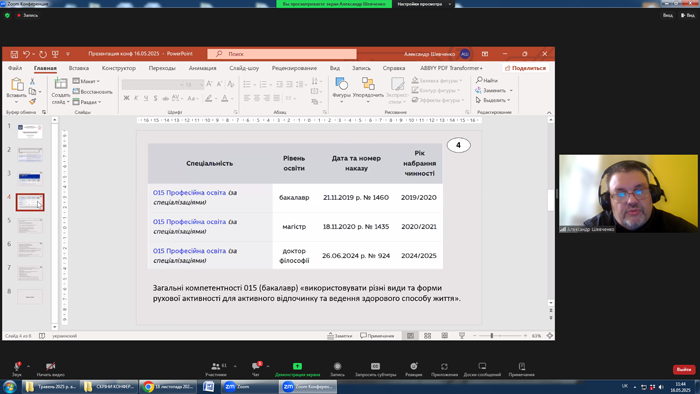
Task: Click the Найти find button
Action: click(487, 80)
